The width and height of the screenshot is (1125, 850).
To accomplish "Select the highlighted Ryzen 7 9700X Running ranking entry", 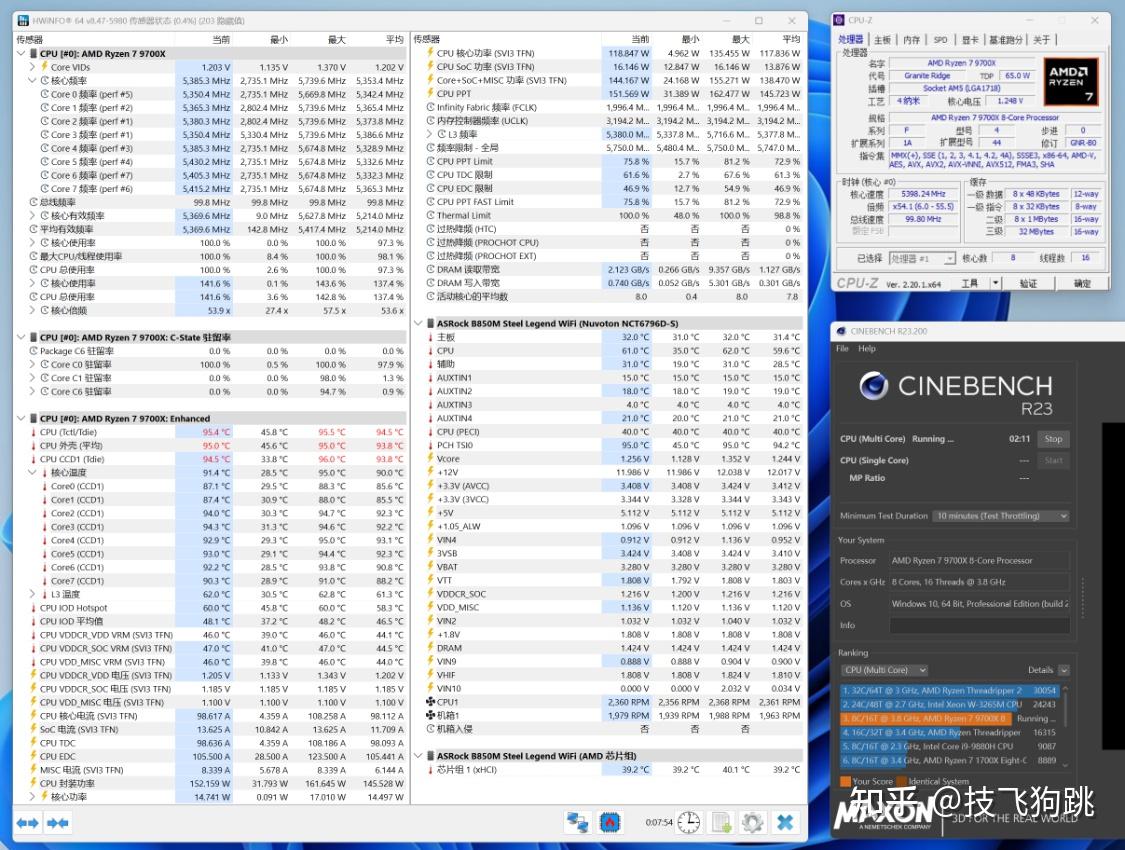I will tap(949, 719).
